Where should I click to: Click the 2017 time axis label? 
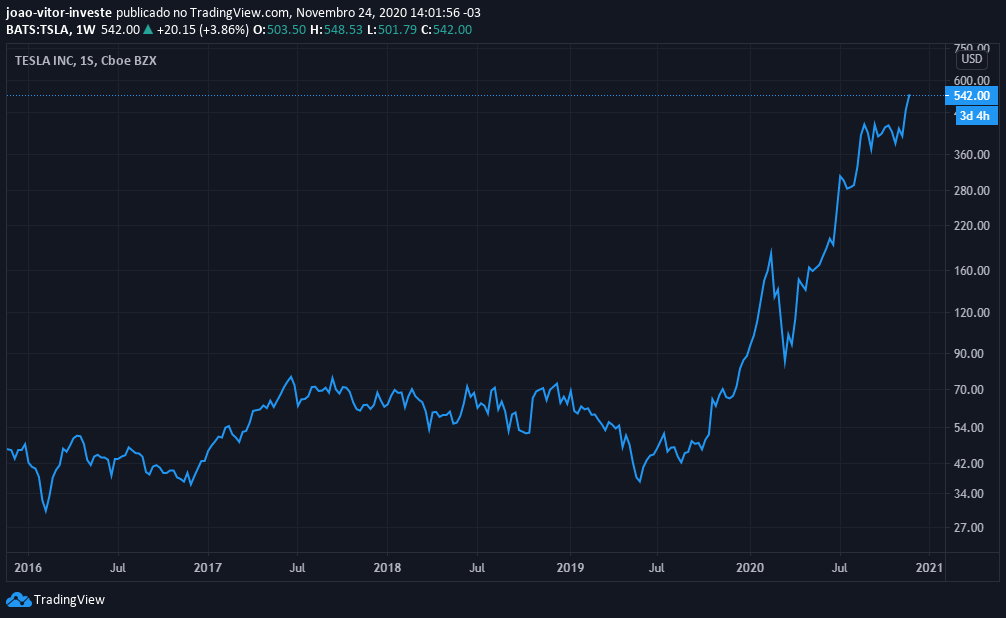click(x=208, y=568)
